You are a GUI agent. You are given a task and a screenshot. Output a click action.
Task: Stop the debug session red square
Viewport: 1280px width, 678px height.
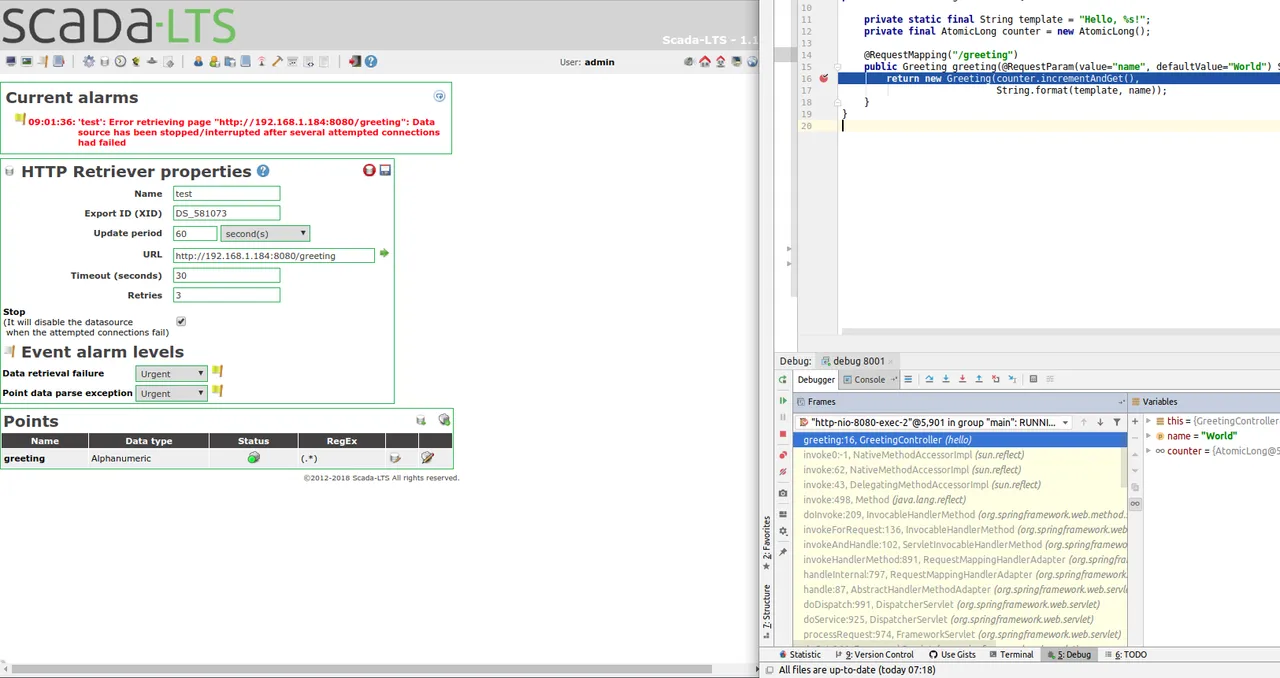pyautogui.click(x=783, y=434)
